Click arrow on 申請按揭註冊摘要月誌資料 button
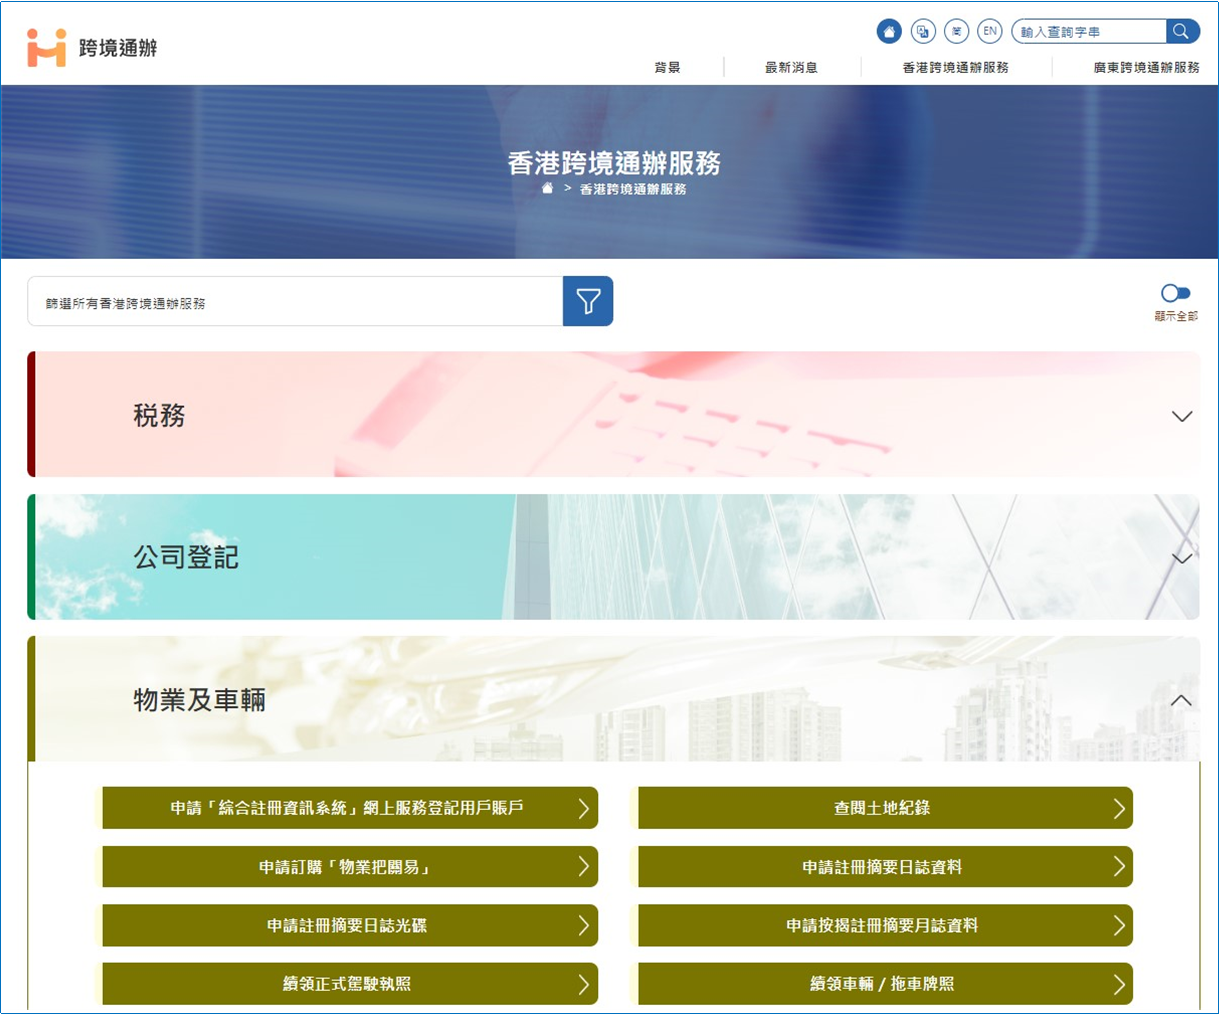Viewport: 1220px width, 1015px height. (1119, 926)
